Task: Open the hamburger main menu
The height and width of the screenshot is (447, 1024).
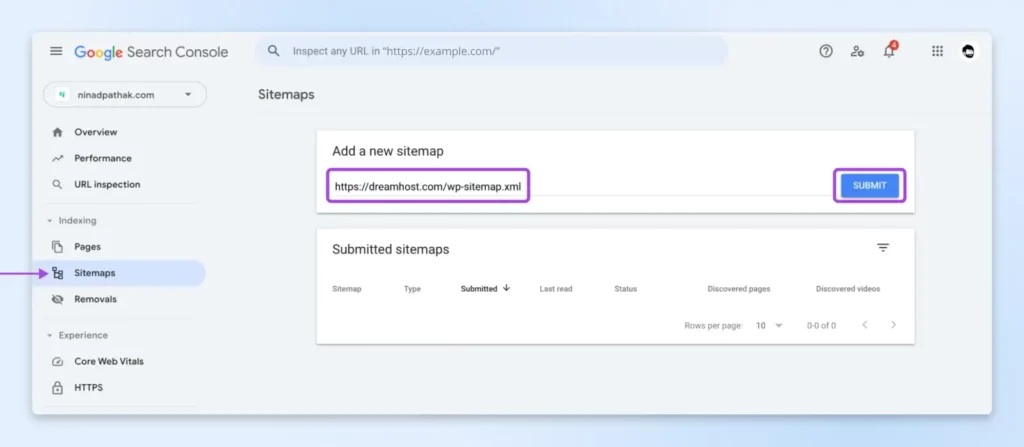Action: (x=56, y=52)
